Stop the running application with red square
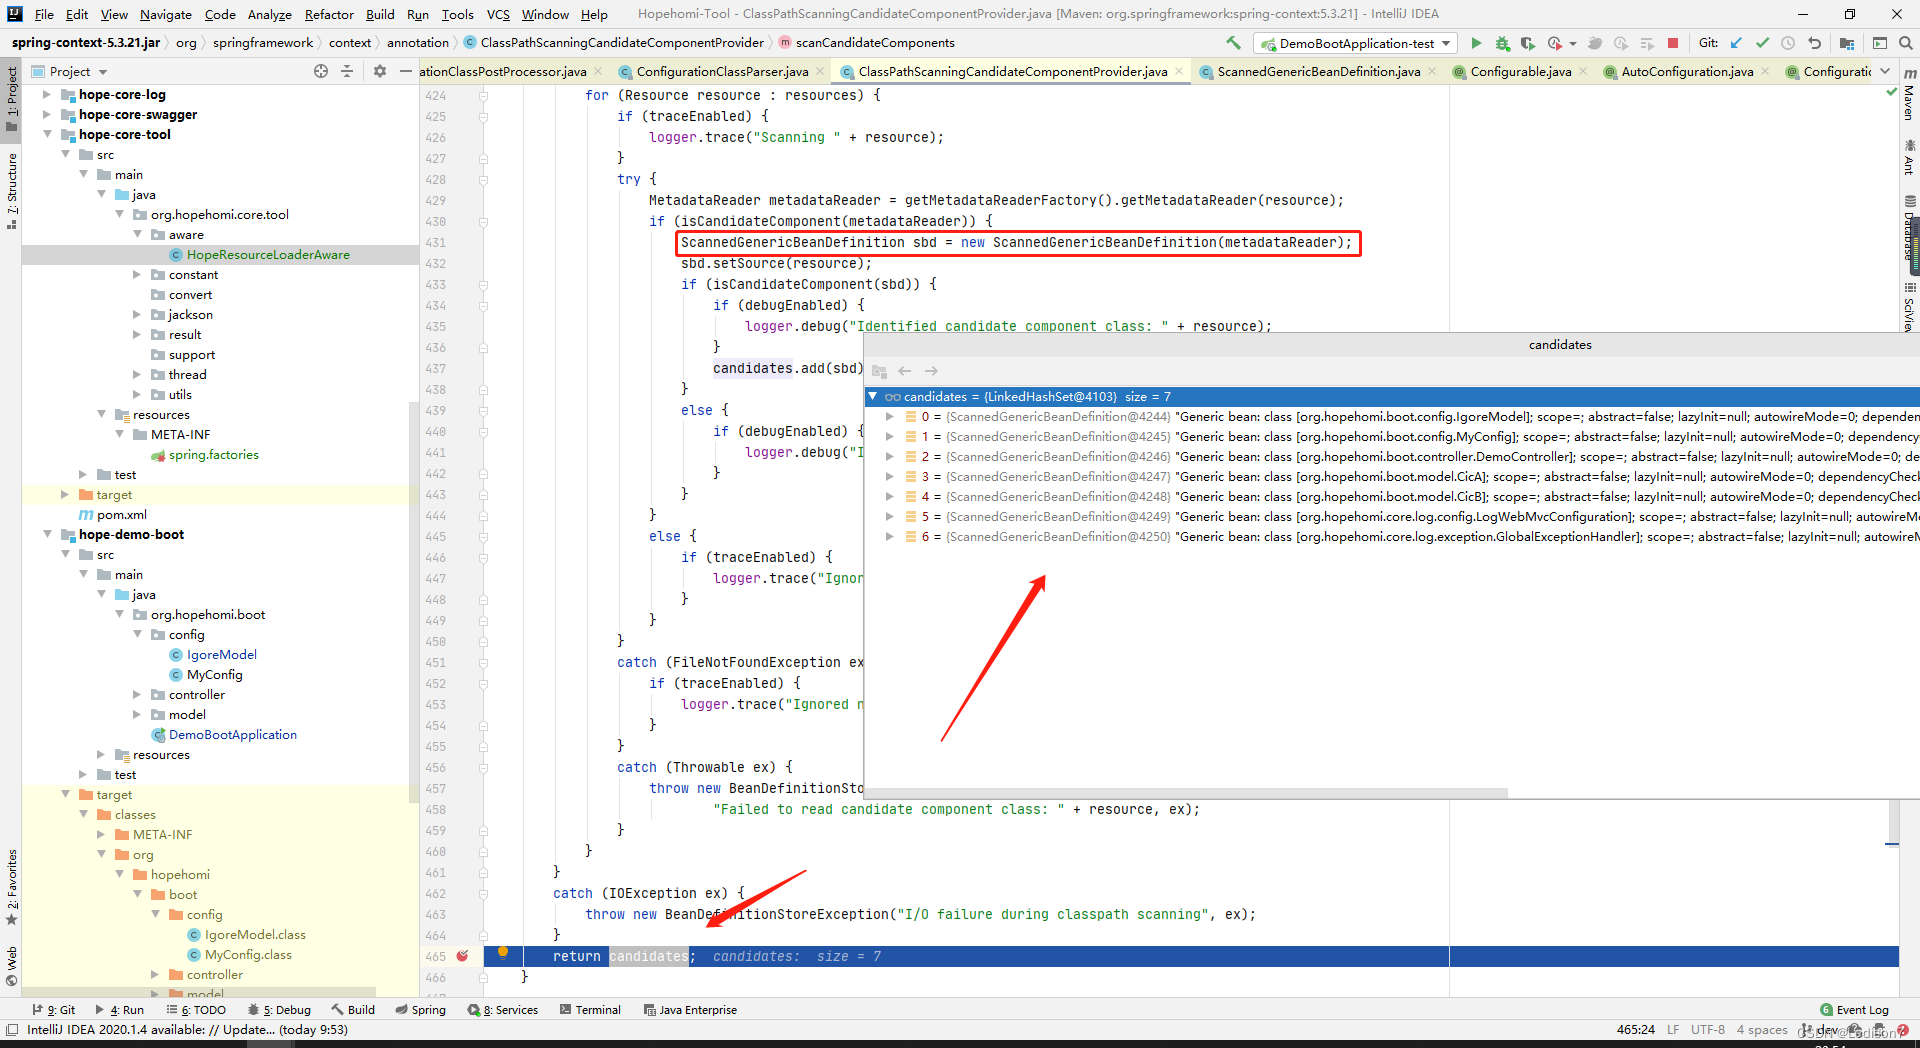 coord(1673,43)
